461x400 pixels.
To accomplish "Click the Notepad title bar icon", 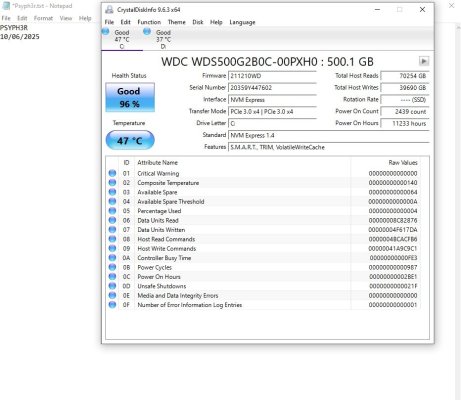I will coord(6,6).
